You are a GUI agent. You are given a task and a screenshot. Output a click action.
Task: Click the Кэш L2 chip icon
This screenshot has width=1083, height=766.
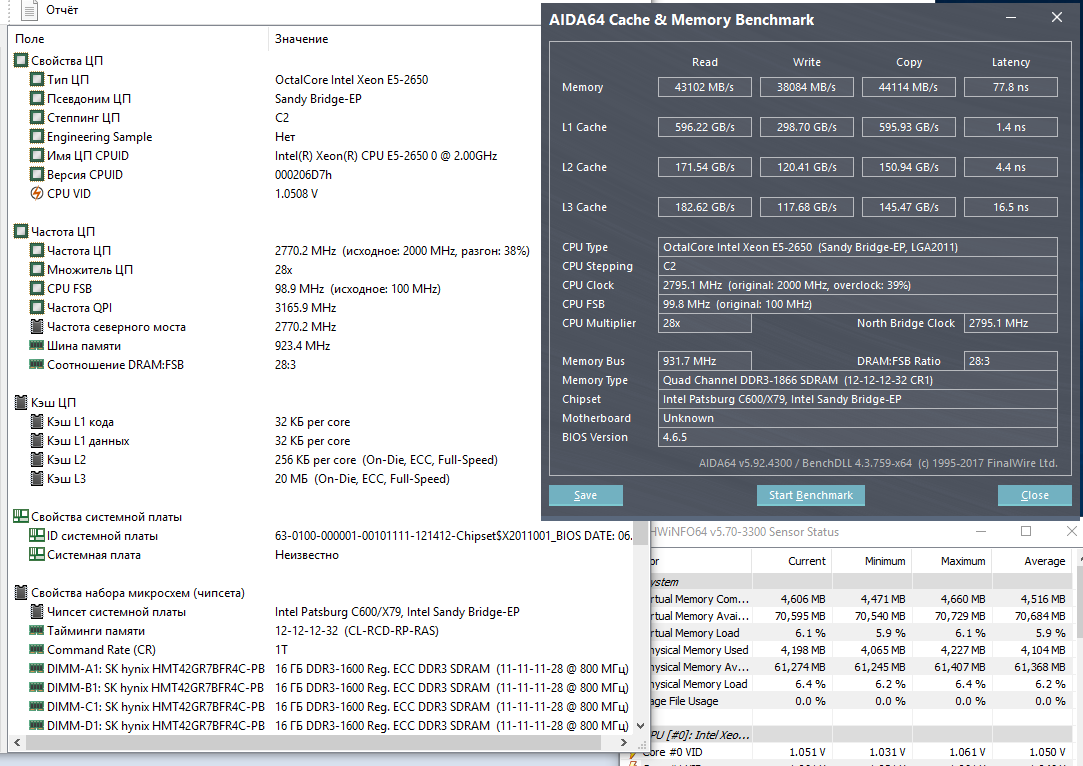pos(37,459)
